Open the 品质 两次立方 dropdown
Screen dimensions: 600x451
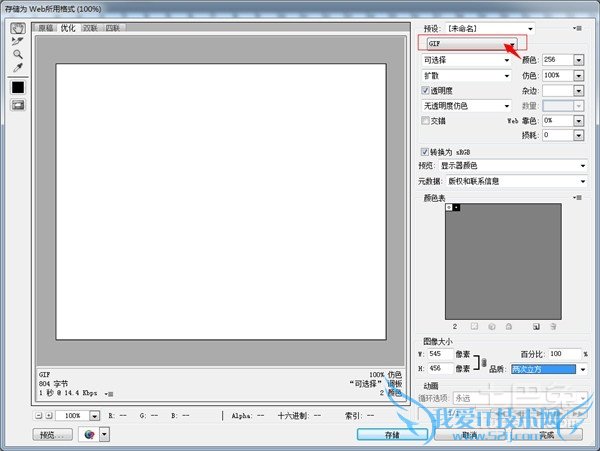tap(549, 369)
